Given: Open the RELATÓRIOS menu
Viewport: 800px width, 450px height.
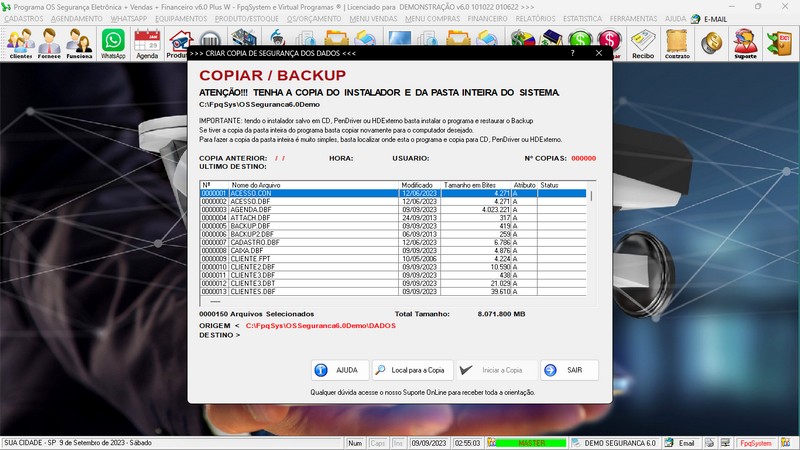Looking at the screenshot, I should (535, 19).
